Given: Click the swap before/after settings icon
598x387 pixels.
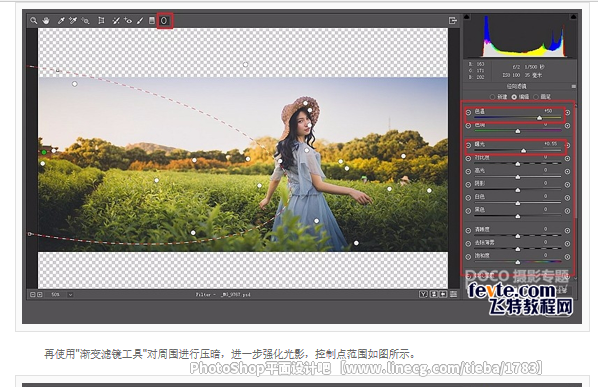Looking at the screenshot, I should point(434,294).
